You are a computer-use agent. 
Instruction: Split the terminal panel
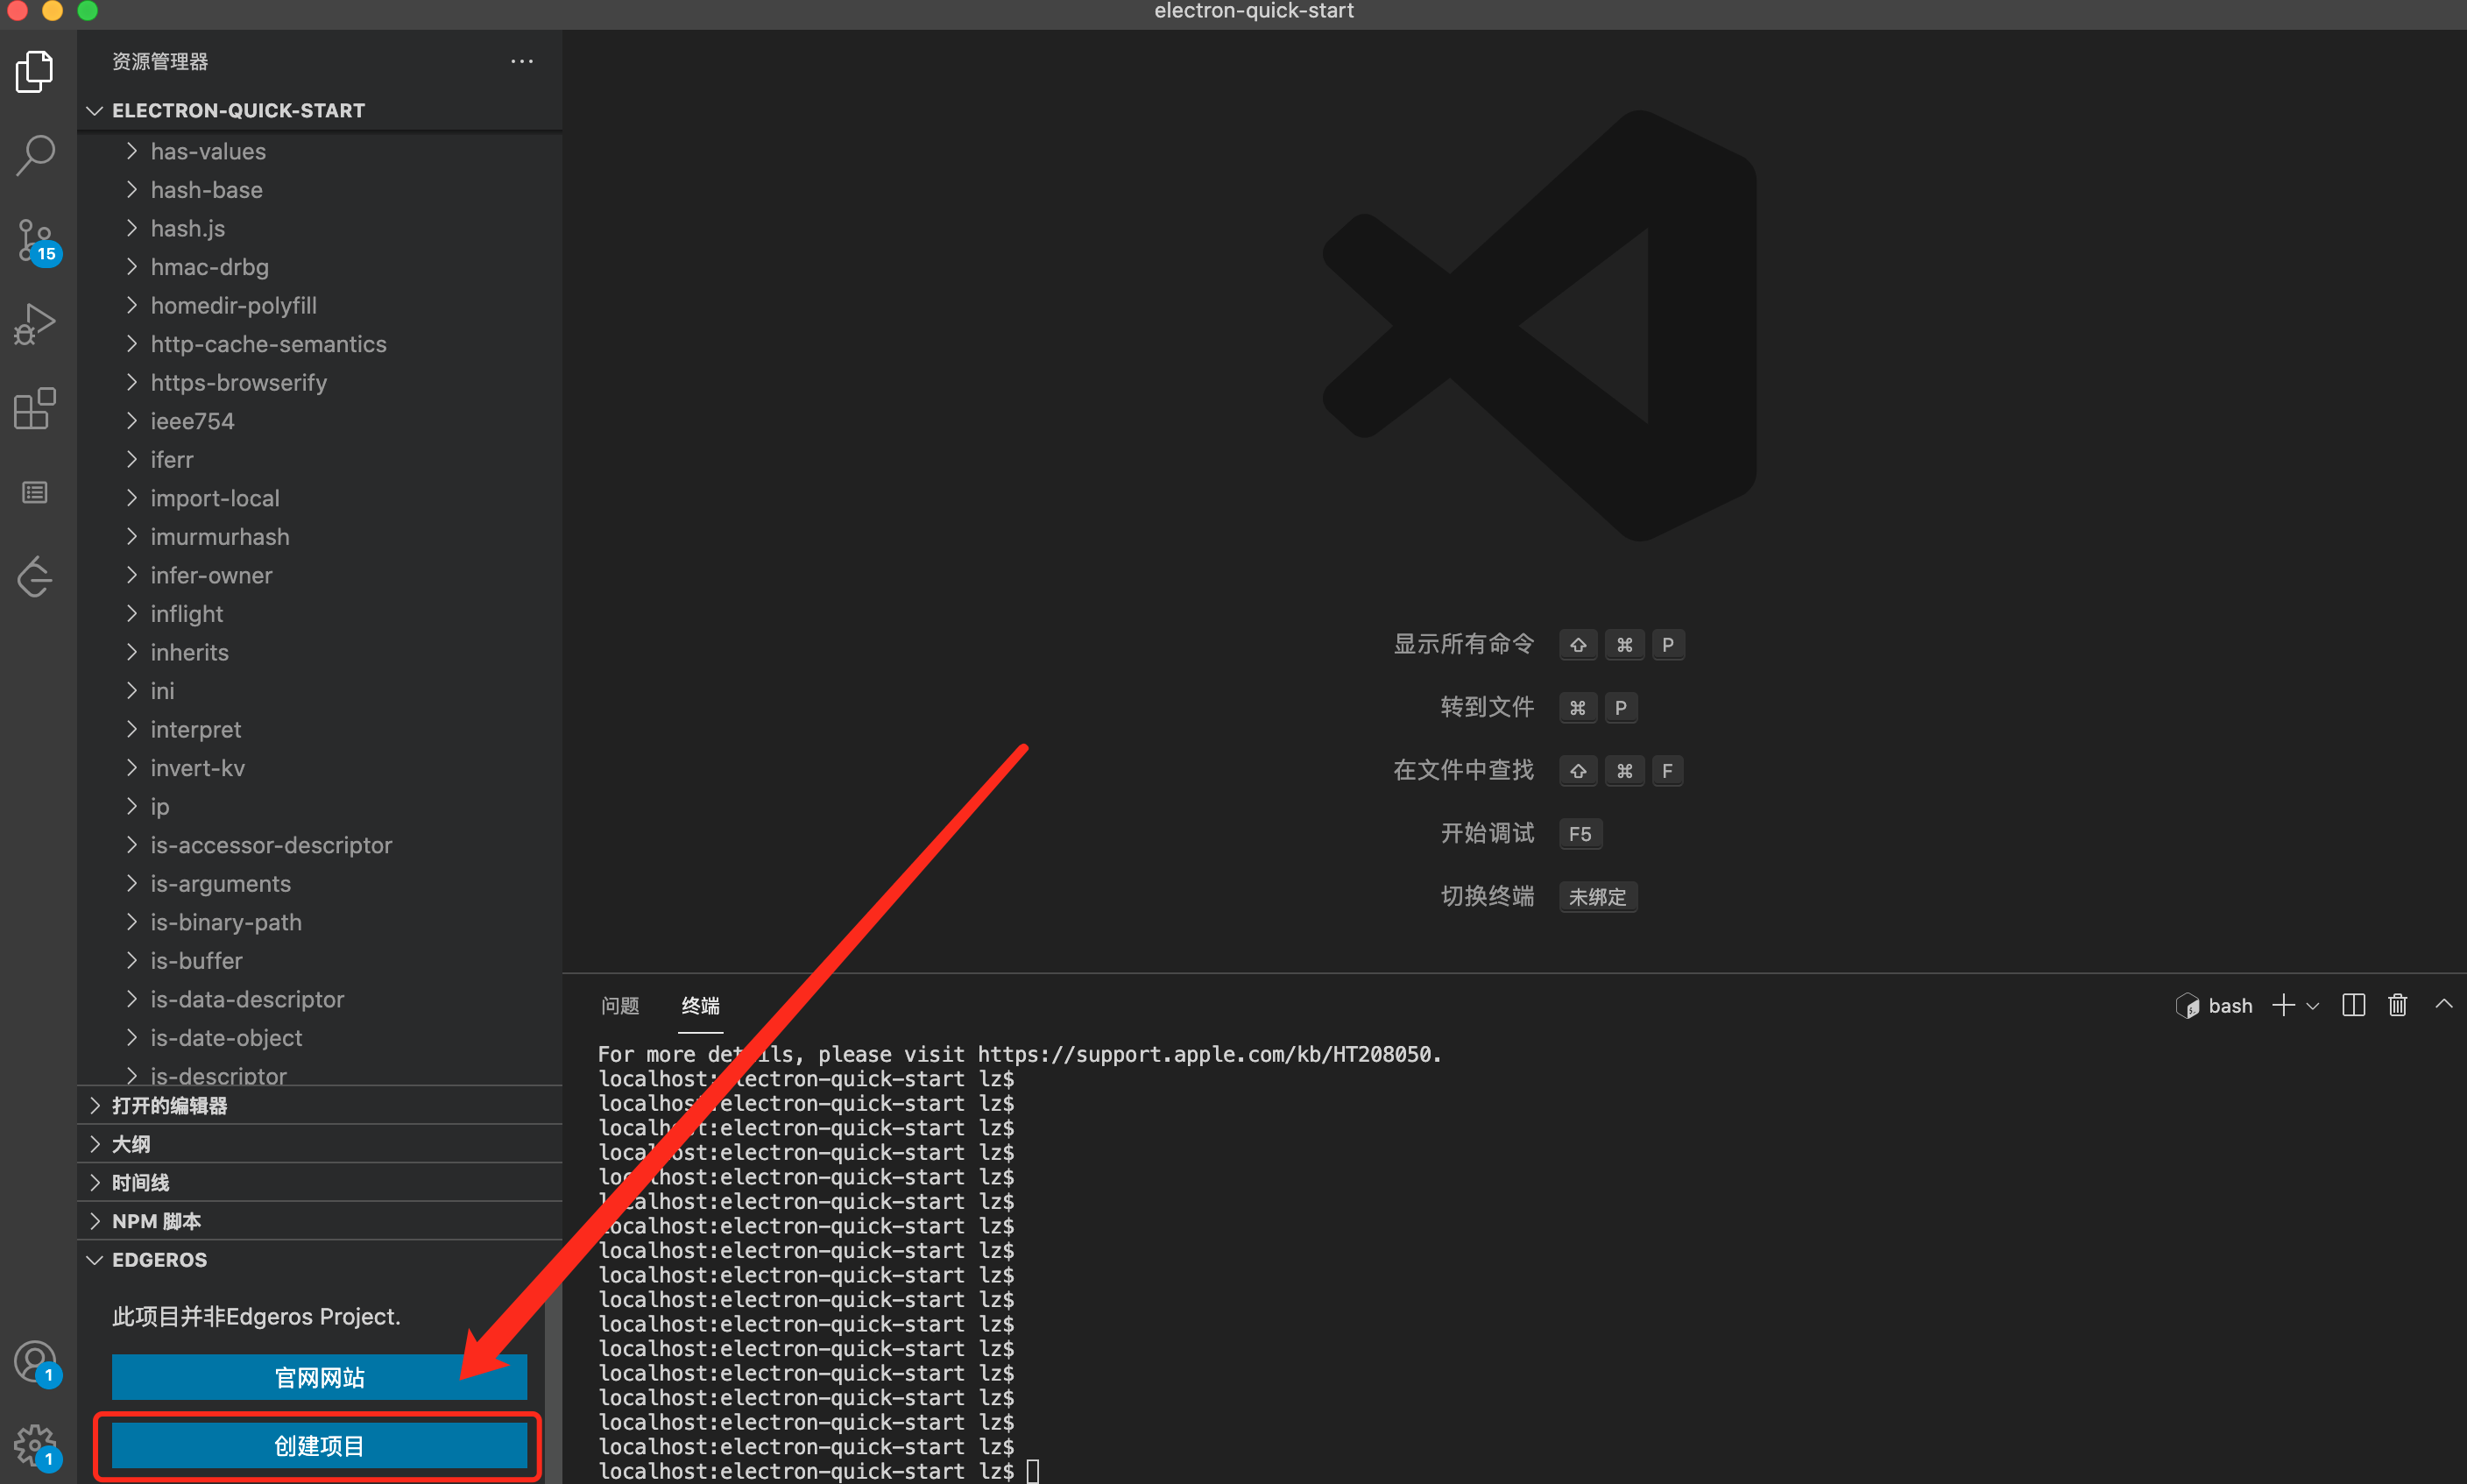tap(2353, 1005)
